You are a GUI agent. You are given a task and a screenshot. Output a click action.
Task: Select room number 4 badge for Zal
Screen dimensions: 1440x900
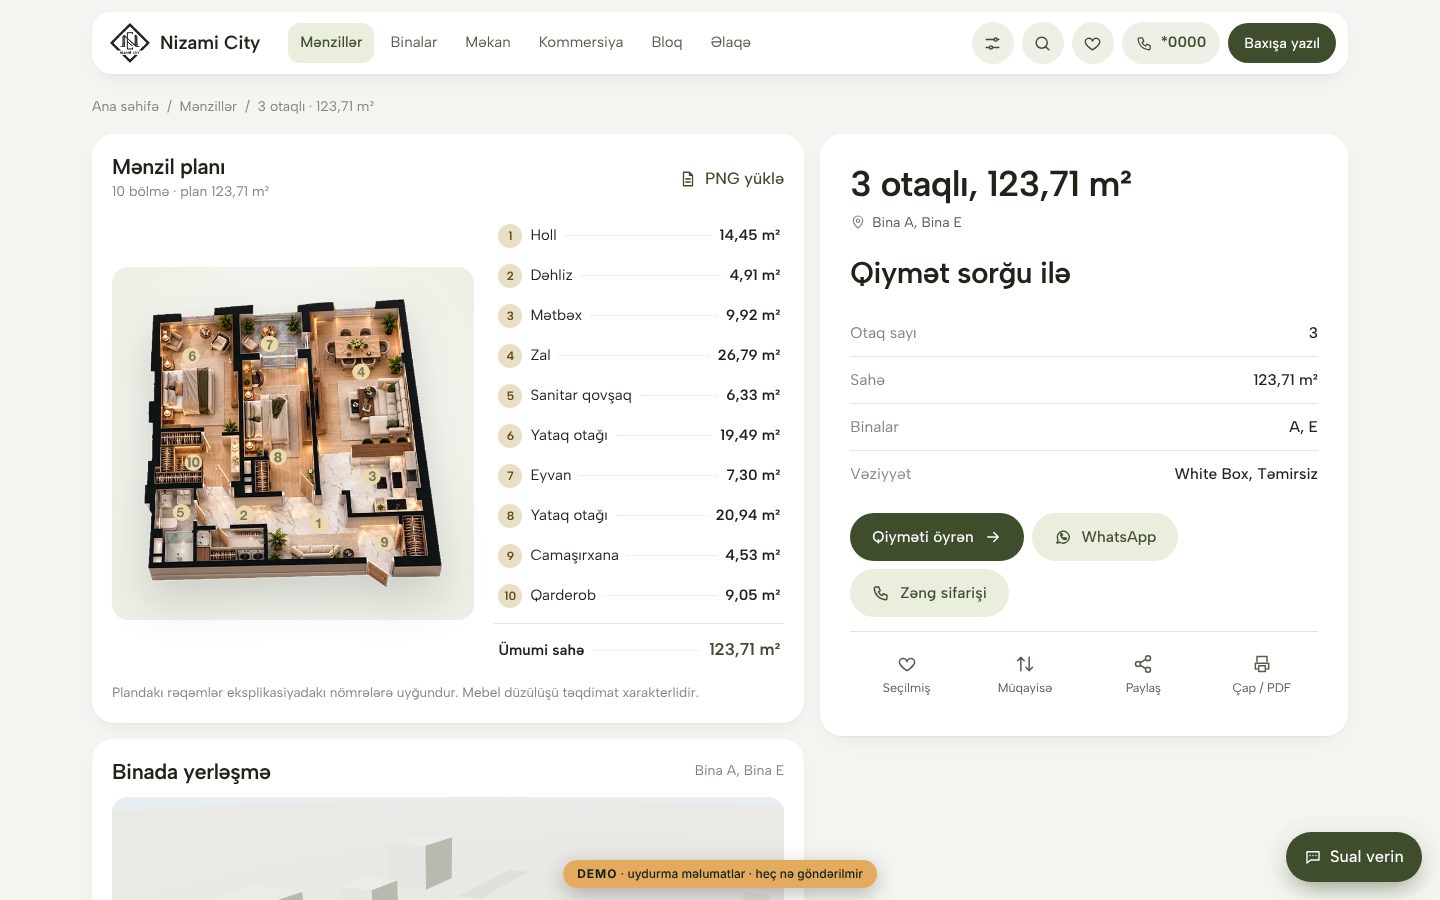point(510,356)
